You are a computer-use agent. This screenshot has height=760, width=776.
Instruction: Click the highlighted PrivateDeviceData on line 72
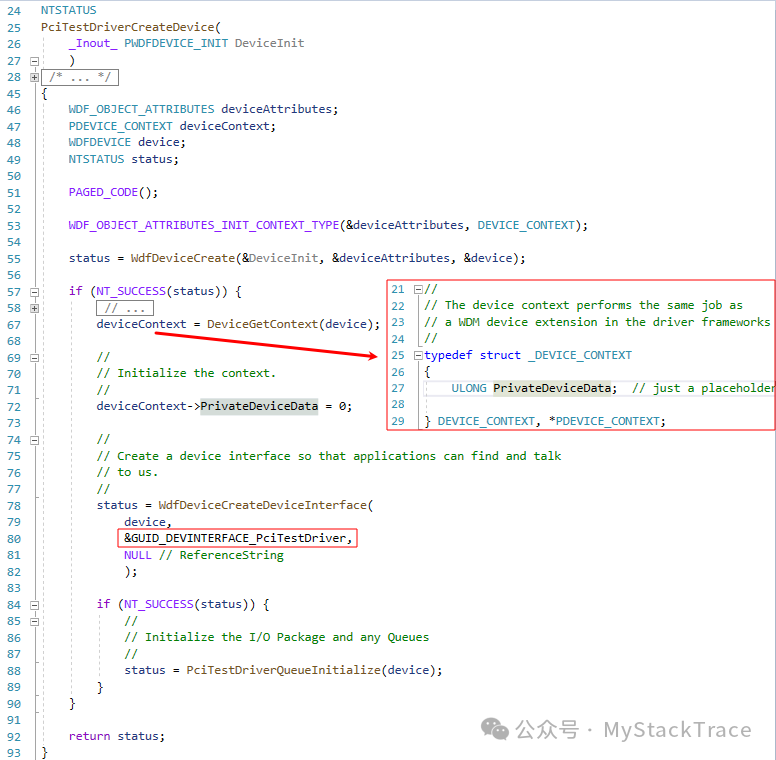tap(259, 406)
